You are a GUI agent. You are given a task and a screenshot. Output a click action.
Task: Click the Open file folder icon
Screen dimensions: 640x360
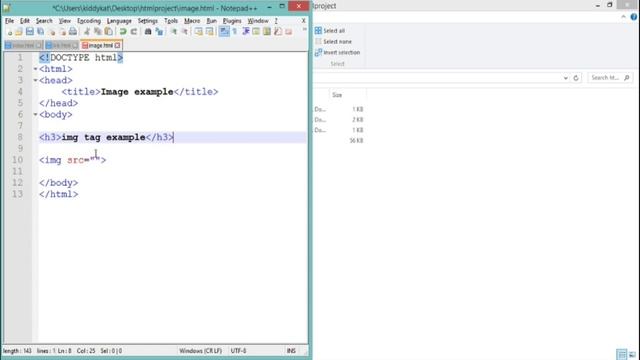(18, 32)
